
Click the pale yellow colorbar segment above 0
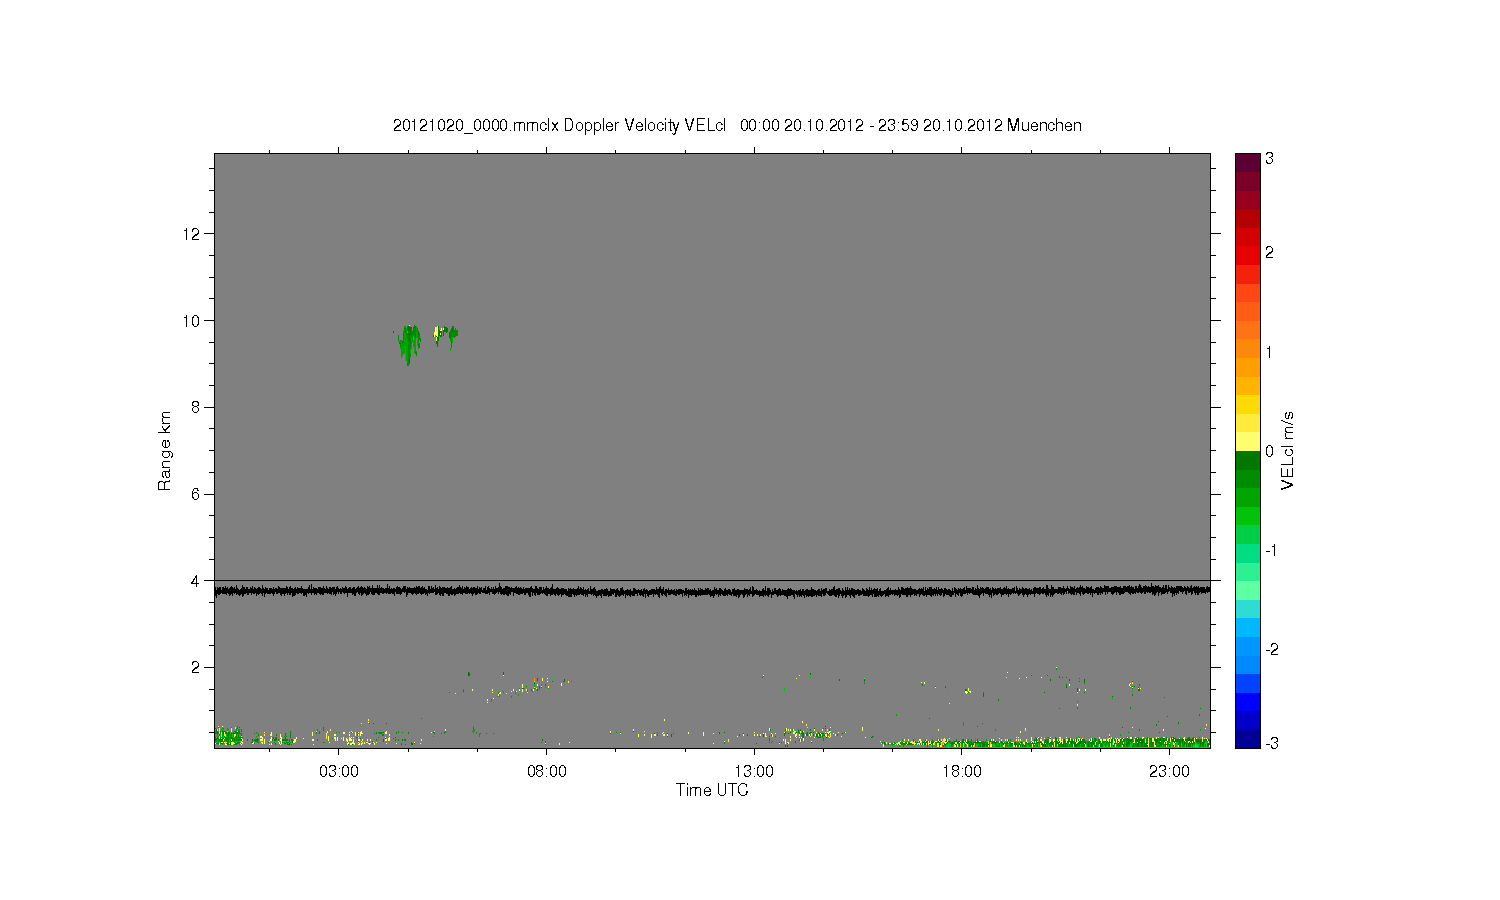click(x=1247, y=441)
